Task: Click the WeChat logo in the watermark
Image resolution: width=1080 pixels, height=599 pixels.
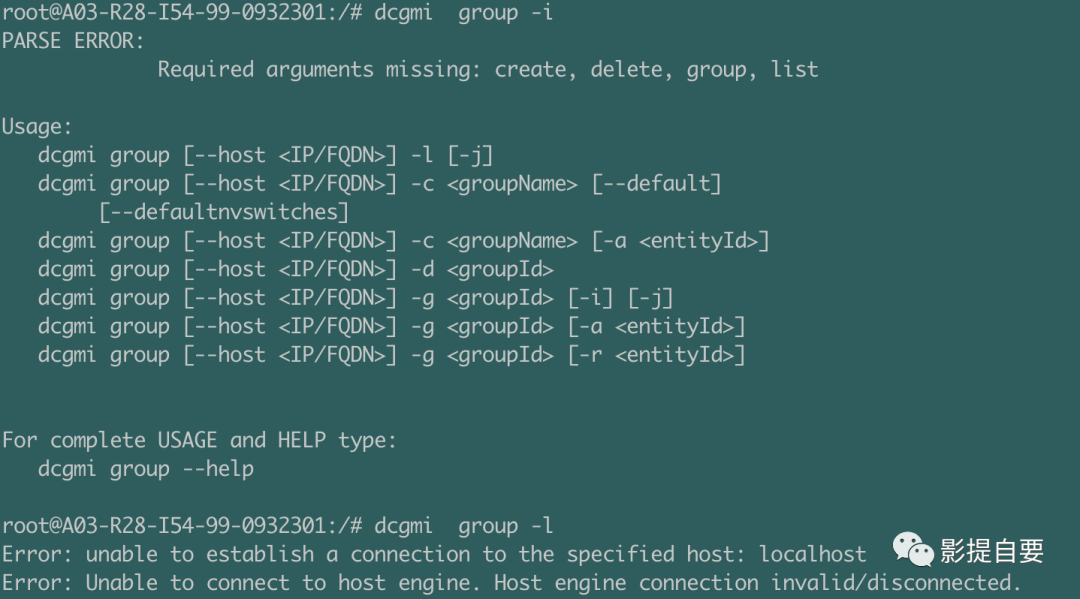Action: pos(913,548)
